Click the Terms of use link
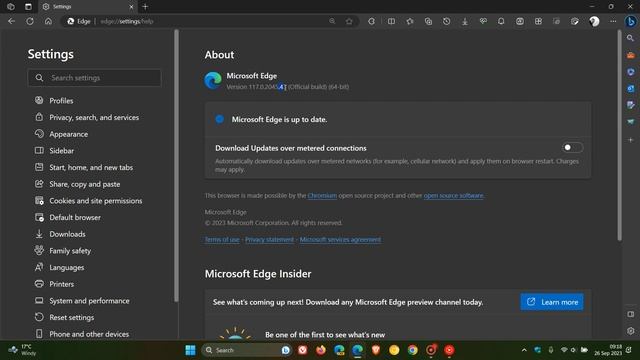 click(222, 240)
